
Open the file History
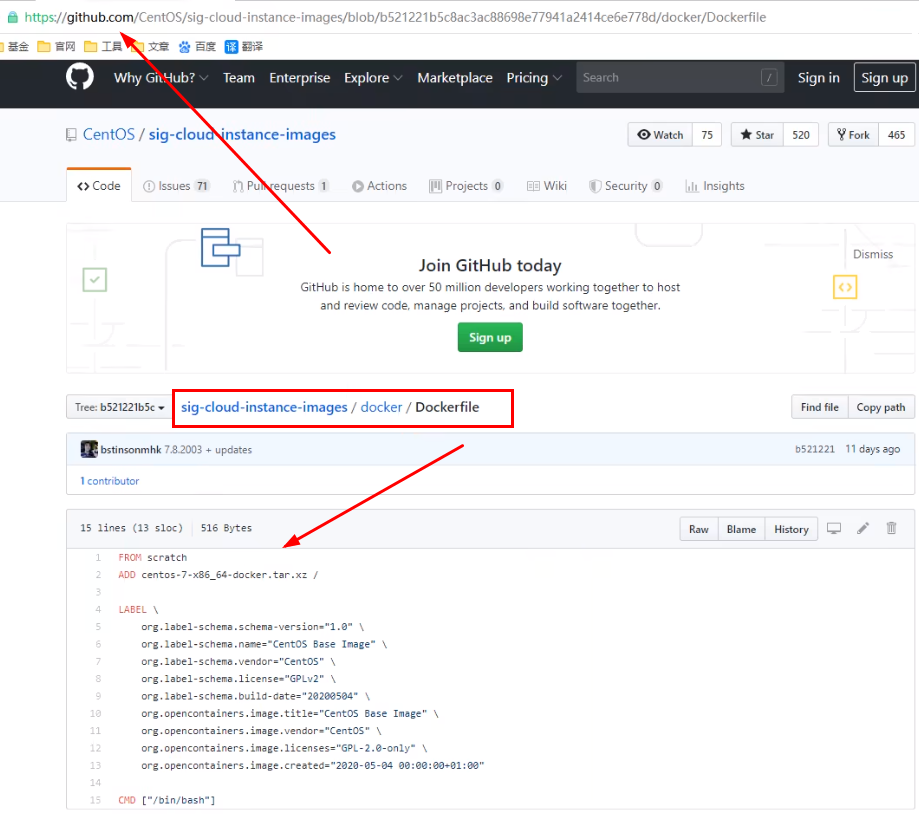[791, 529]
